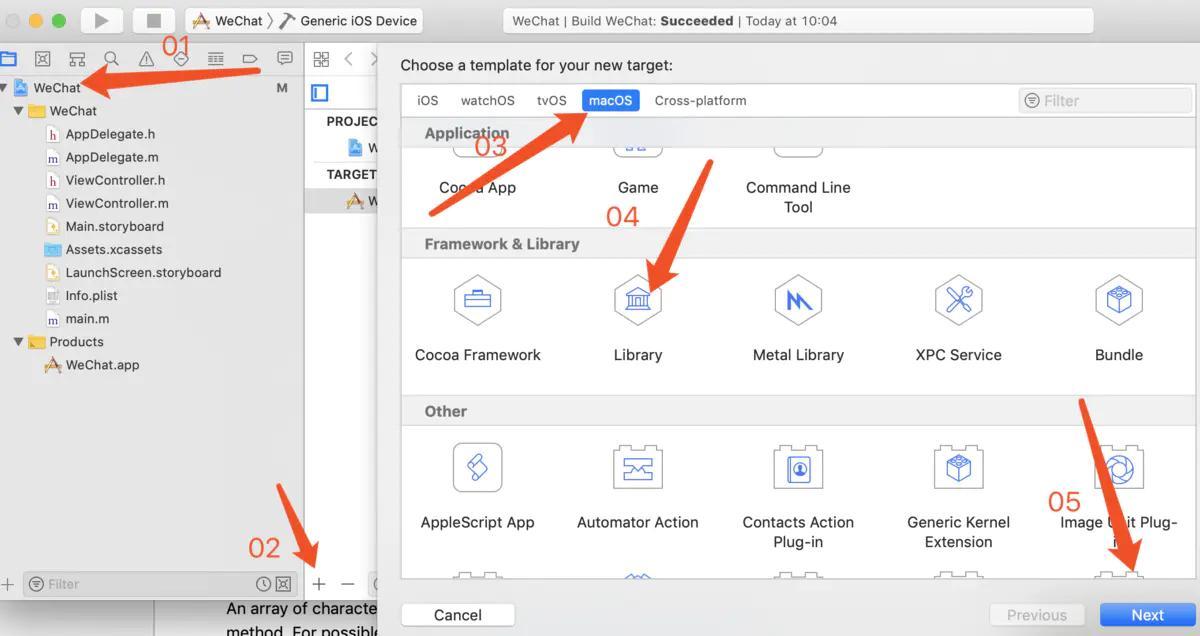Choose the Contacts Action Plug-in template icon
This screenshot has height=636, width=1200.
point(798,467)
